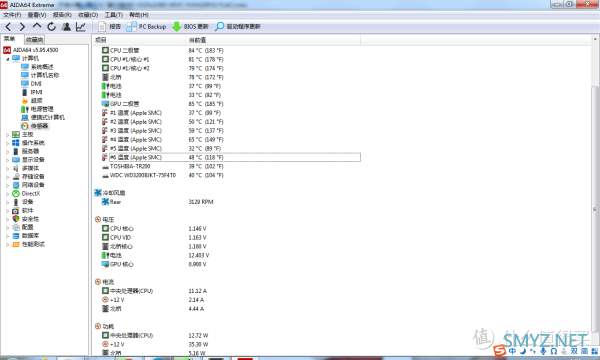Viewport: 600px width, 360px height.
Task: Expand the 安全性 node
Action: point(7,219)
